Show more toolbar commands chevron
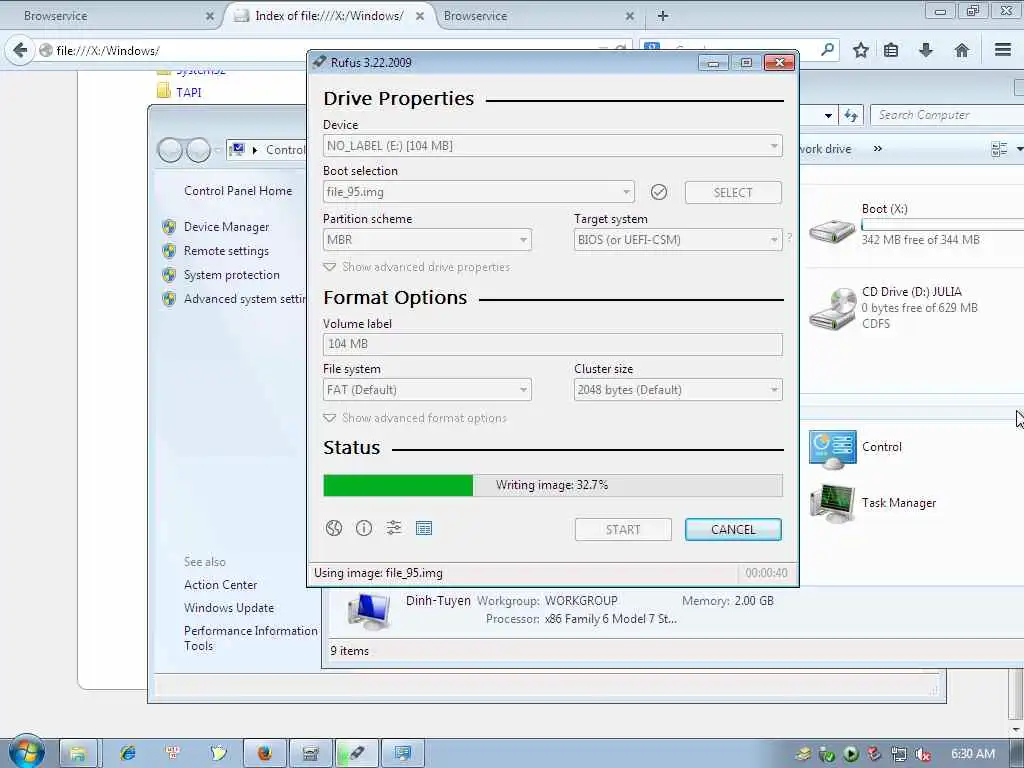This screenshot has width=1024, height=768. 878,149
